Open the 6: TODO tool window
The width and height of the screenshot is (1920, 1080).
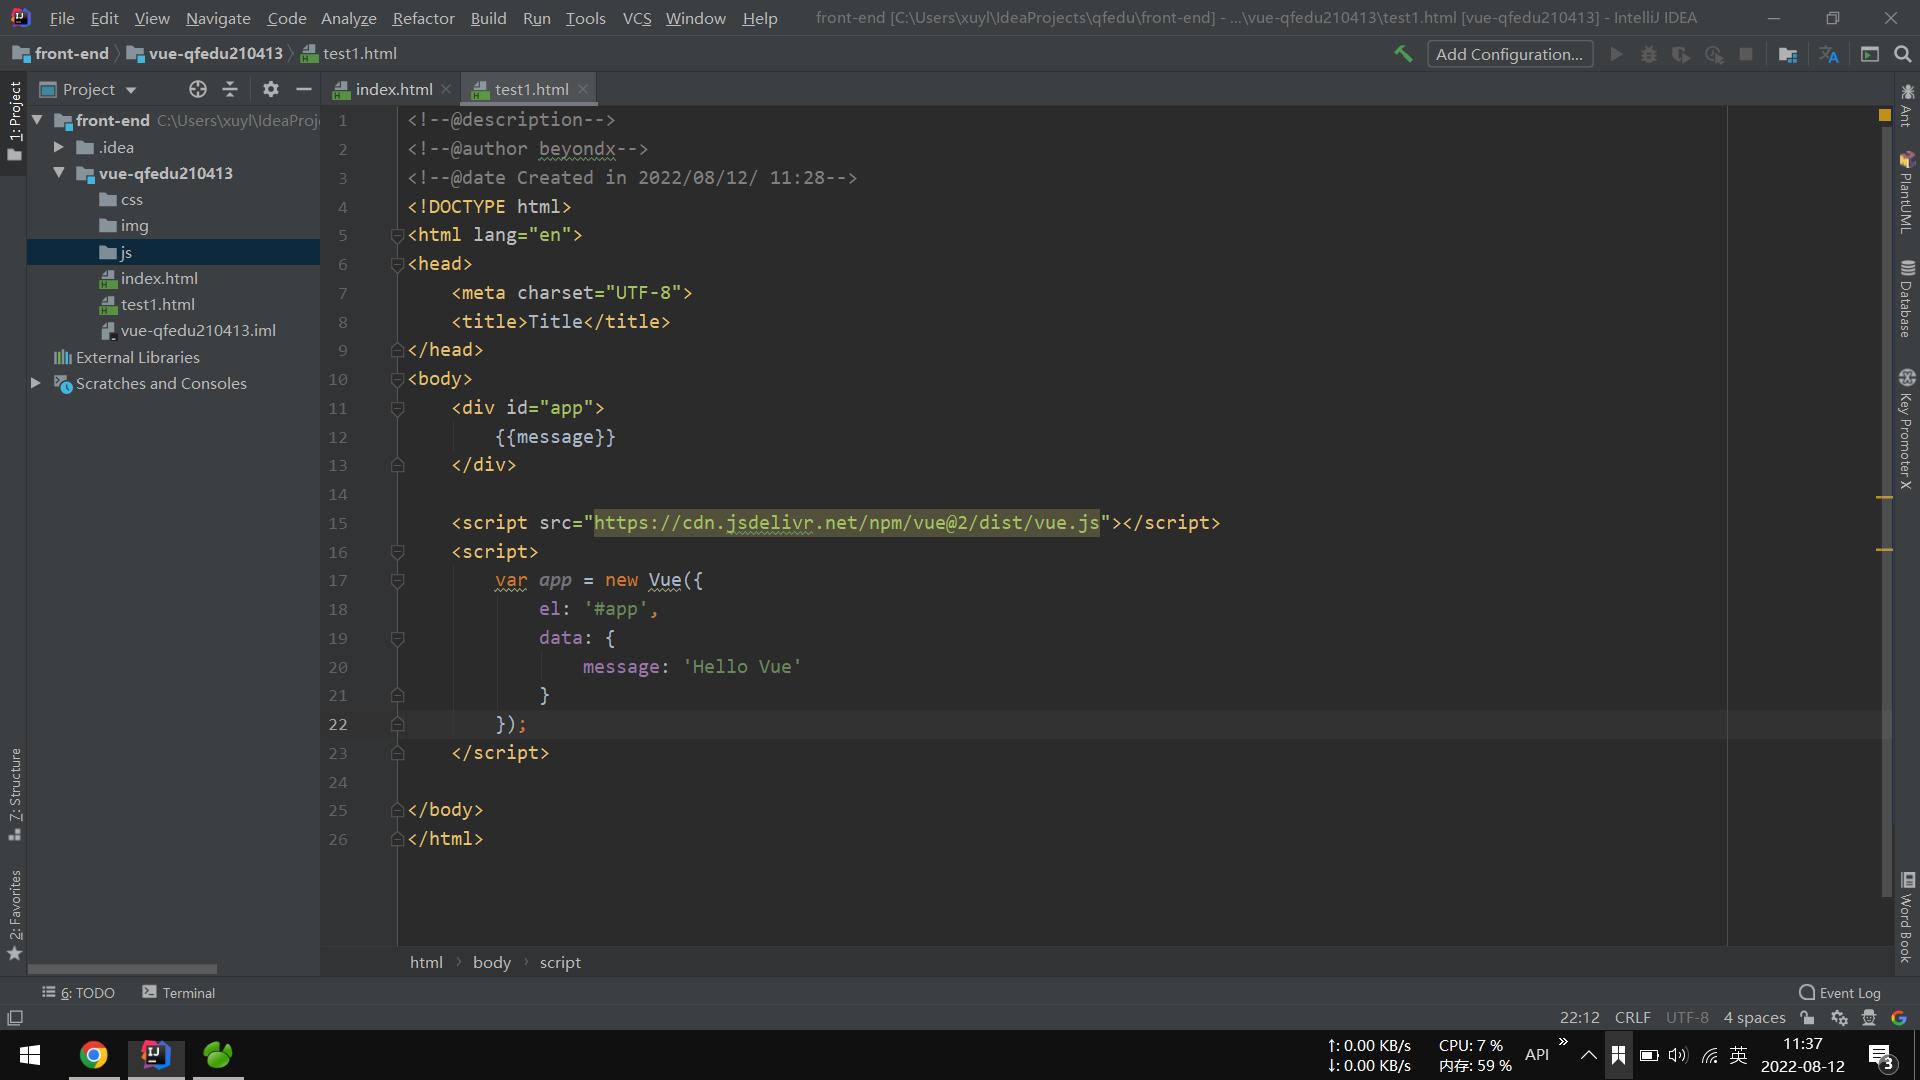pos(79,992)
